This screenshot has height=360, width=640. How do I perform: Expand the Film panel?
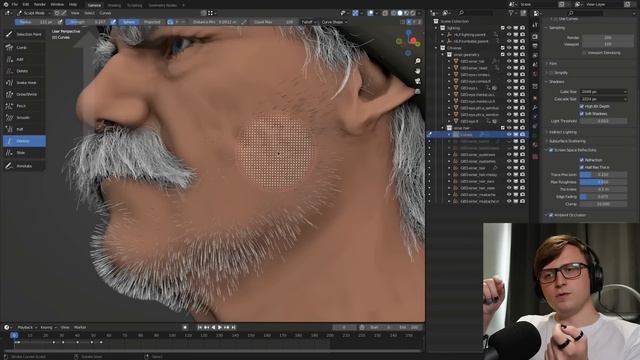pyautogui.click(x=551, y=64)
